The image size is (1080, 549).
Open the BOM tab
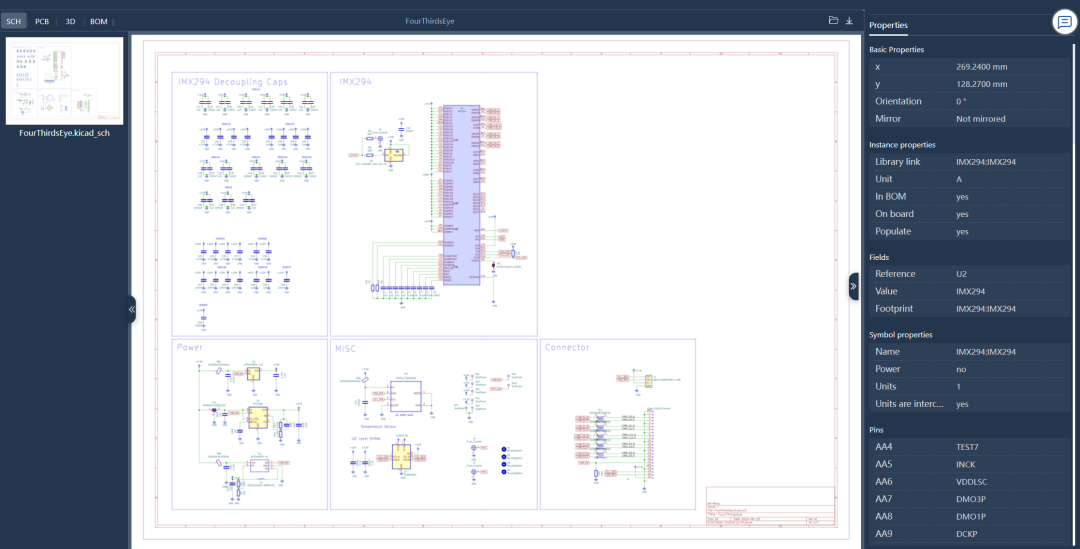coord(98,21)
